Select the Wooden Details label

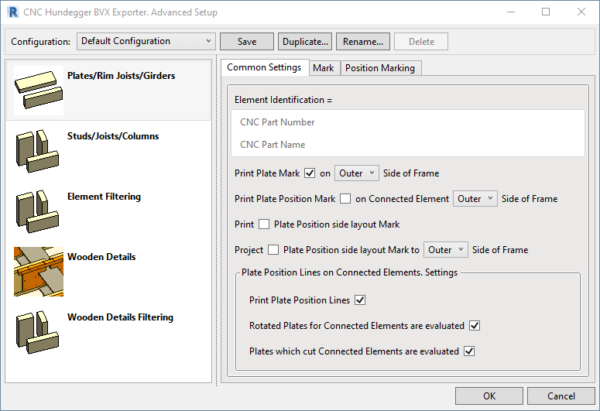click(x=101, y=257)
